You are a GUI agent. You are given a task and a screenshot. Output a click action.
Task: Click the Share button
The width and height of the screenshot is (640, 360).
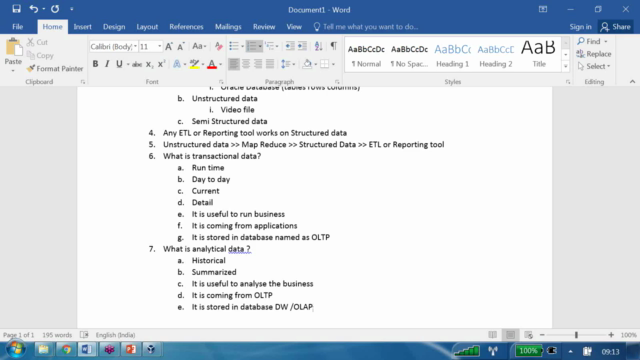(616, 27)
